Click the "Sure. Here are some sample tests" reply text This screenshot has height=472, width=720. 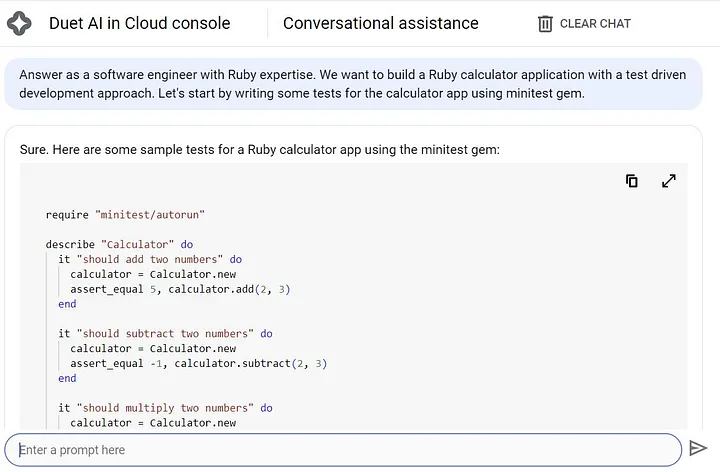coord(259,150)
